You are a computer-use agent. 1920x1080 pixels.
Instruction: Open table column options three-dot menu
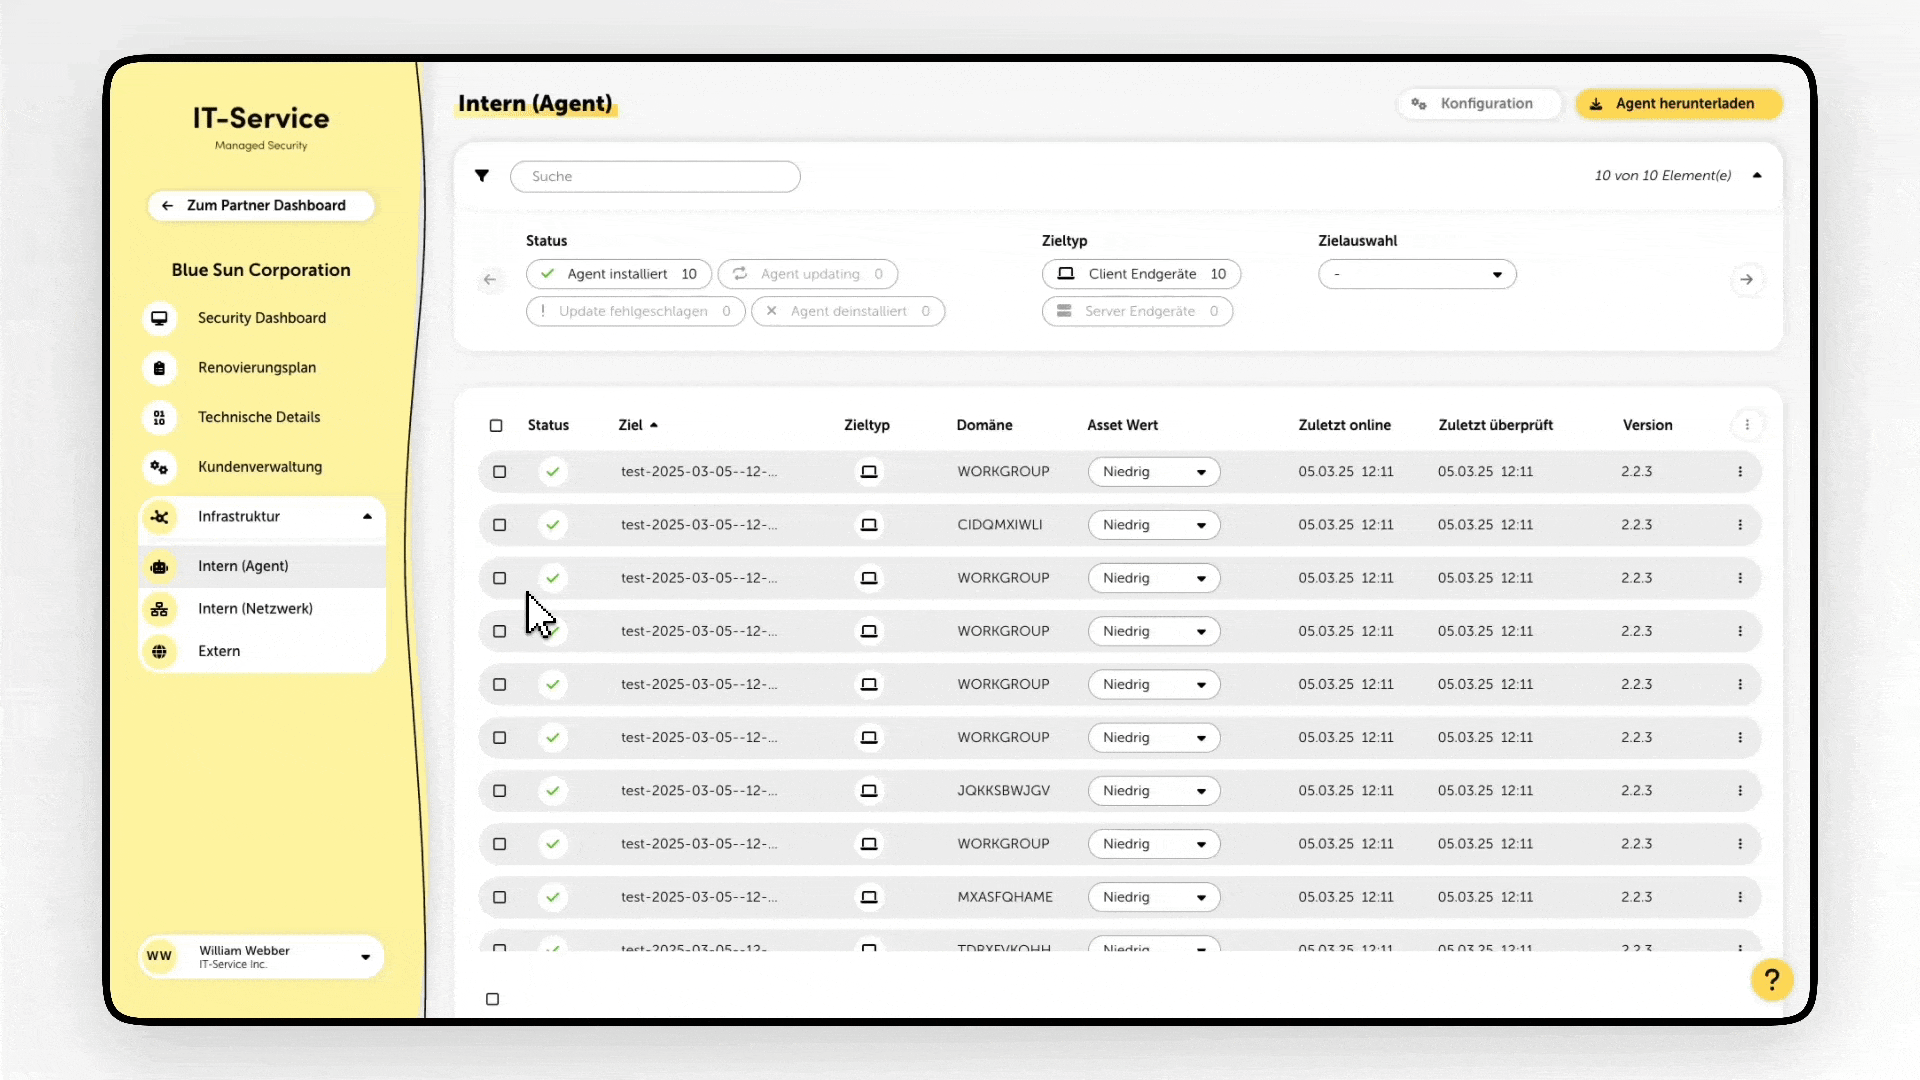pyautogui.click(x=1747, y=425)
